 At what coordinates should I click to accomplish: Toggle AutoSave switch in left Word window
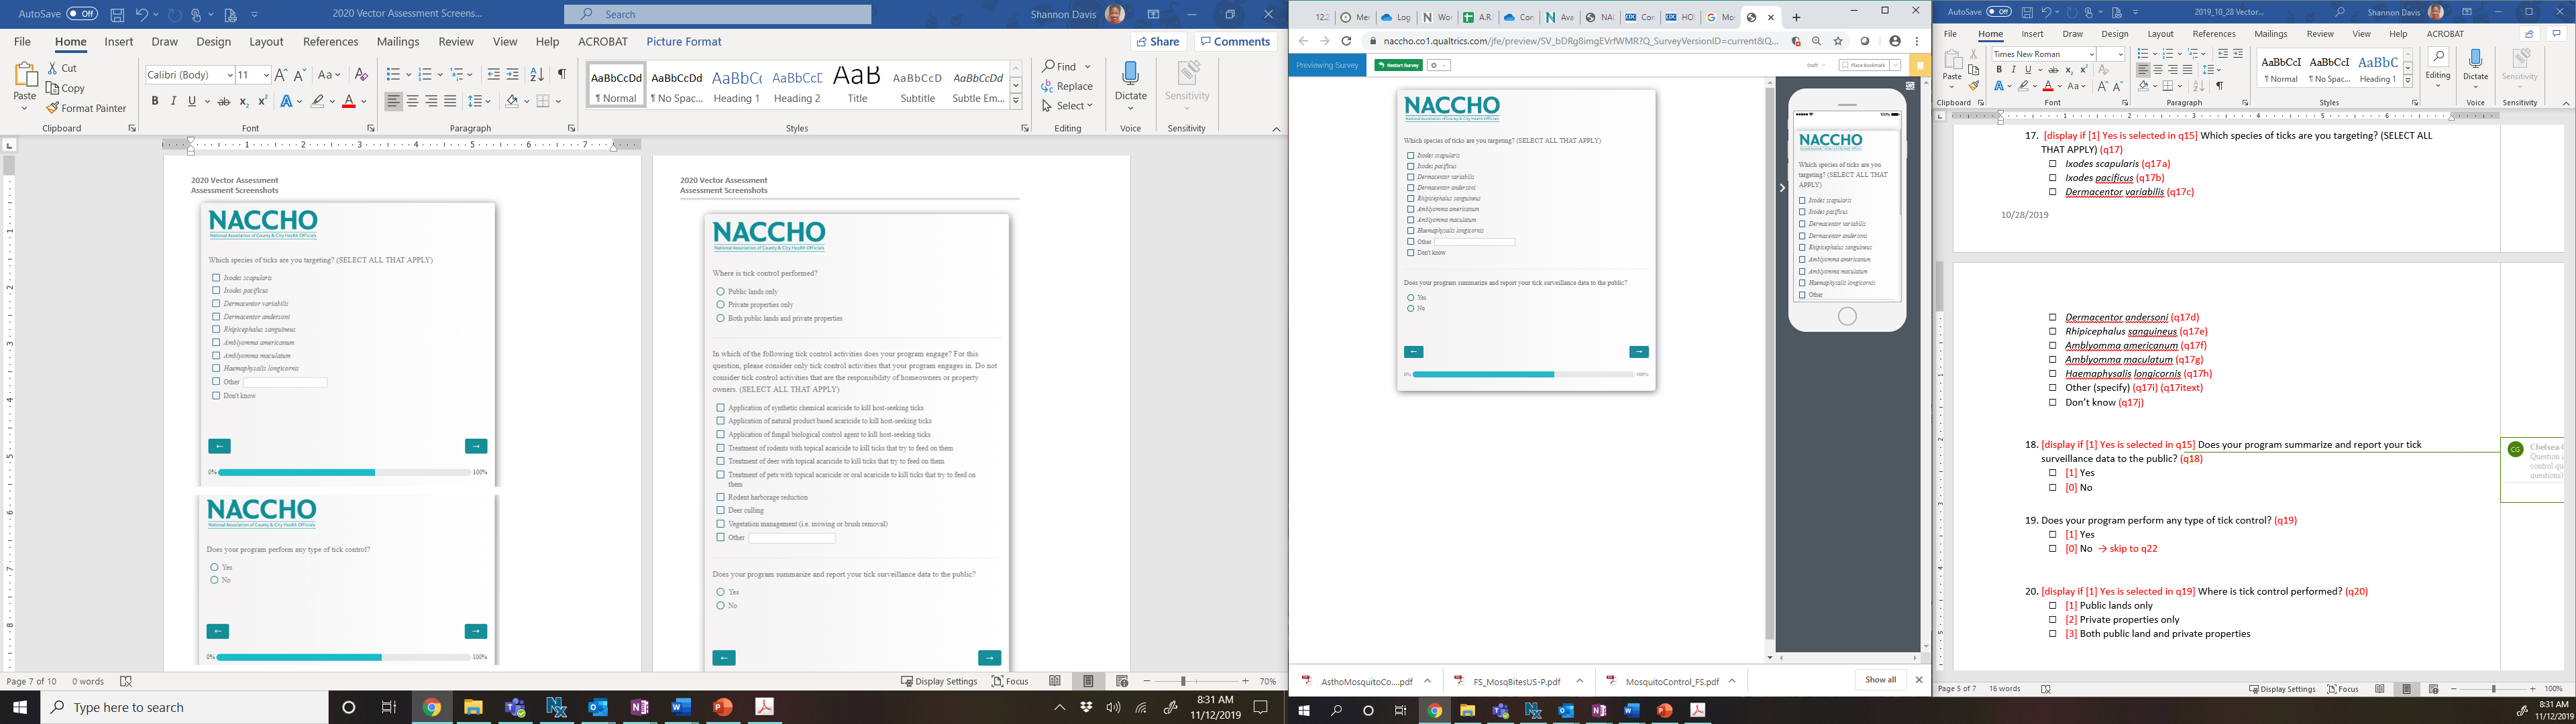click(x=82, y=14)
